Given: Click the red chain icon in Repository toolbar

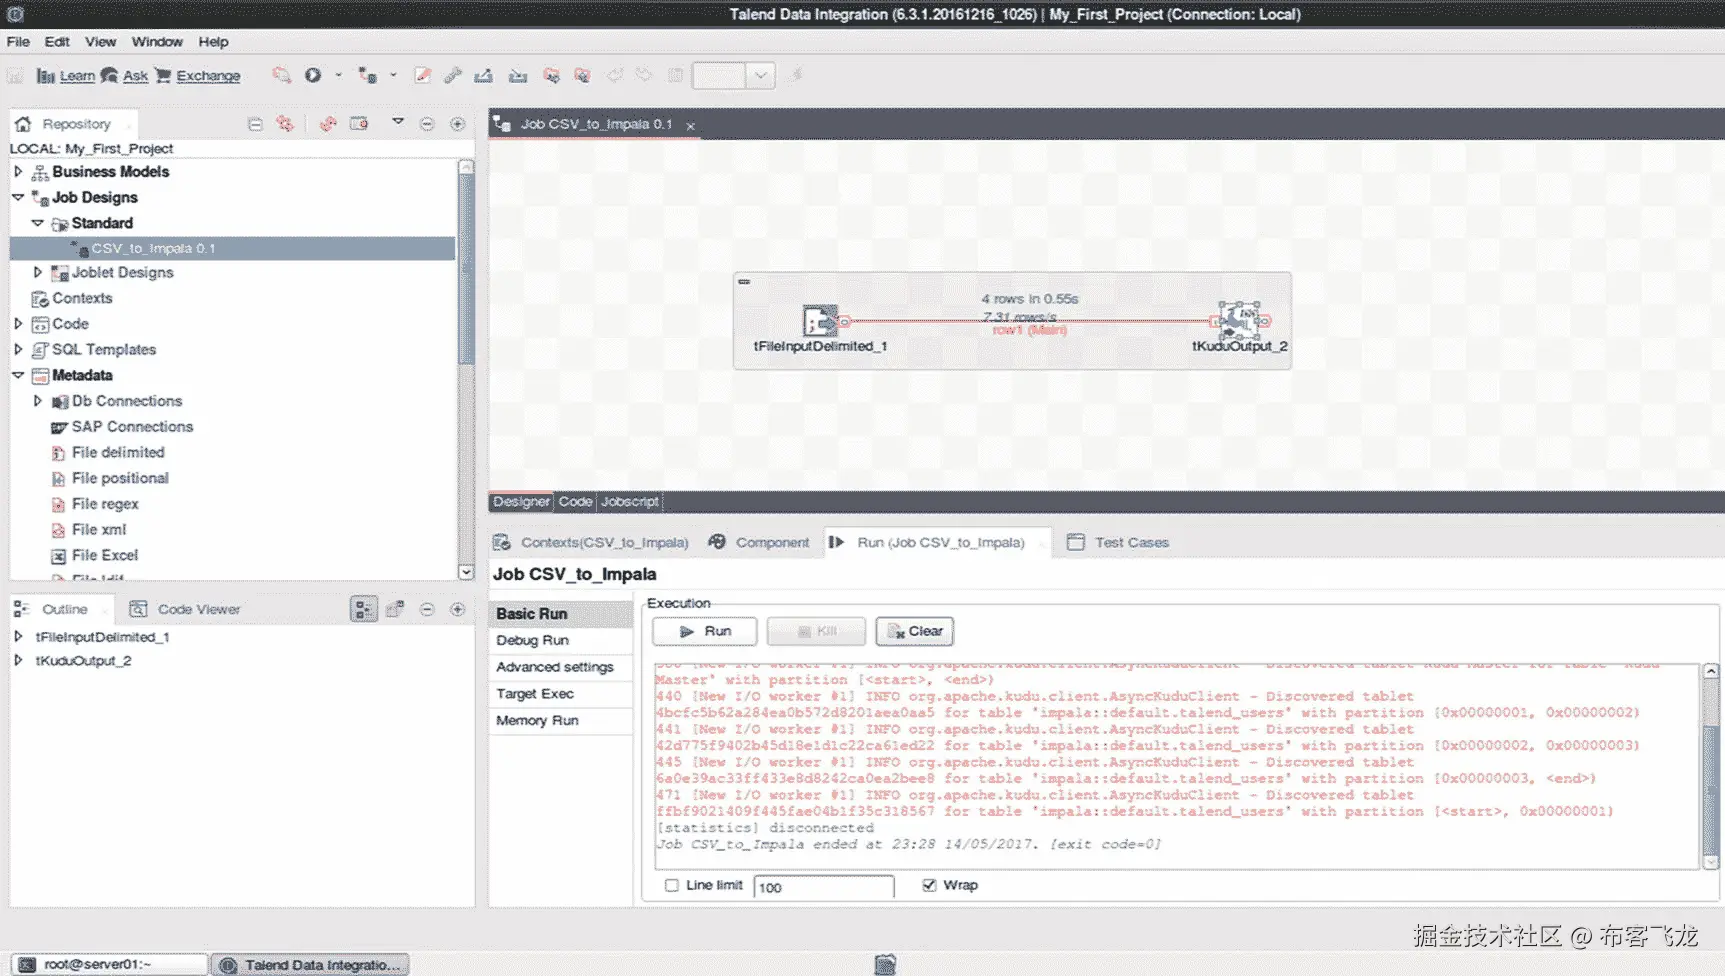Looking at the screenshot, I should pyautogui.click(x=328, y=124).
